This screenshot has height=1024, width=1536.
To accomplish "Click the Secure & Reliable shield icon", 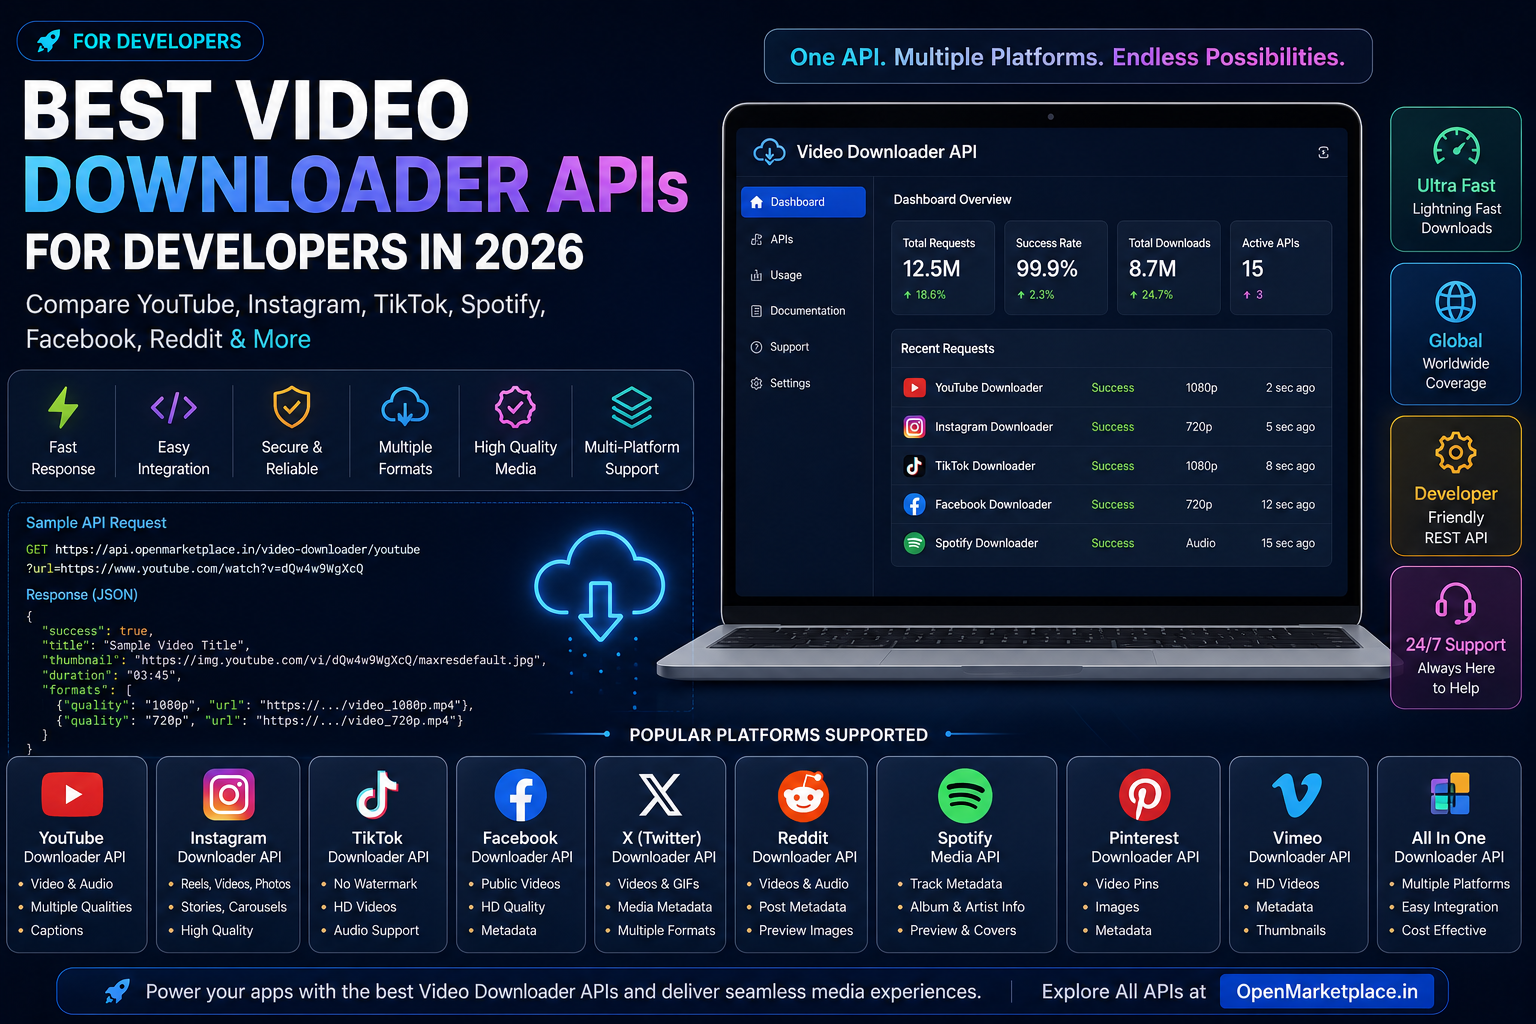I will point(292,407).
